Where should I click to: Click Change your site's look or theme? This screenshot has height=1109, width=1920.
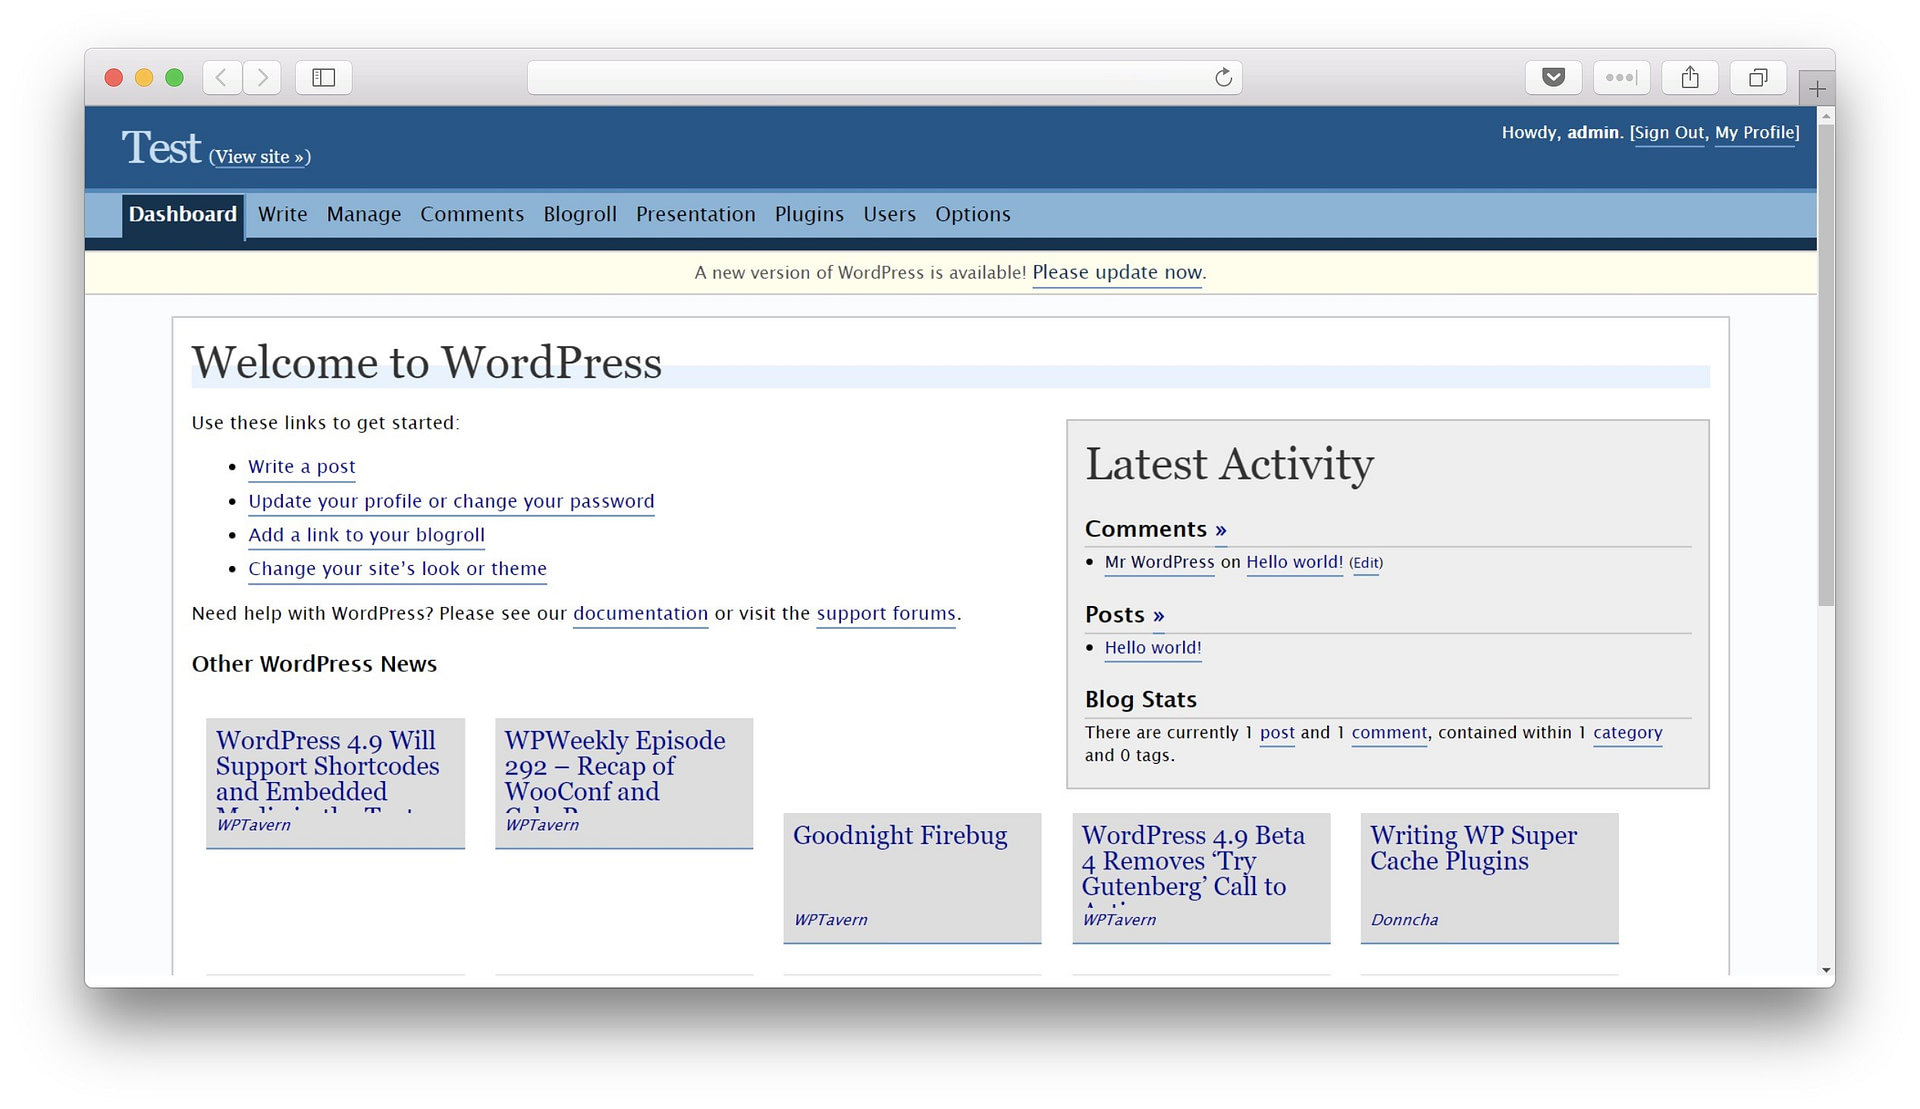(x=397, y=569)
